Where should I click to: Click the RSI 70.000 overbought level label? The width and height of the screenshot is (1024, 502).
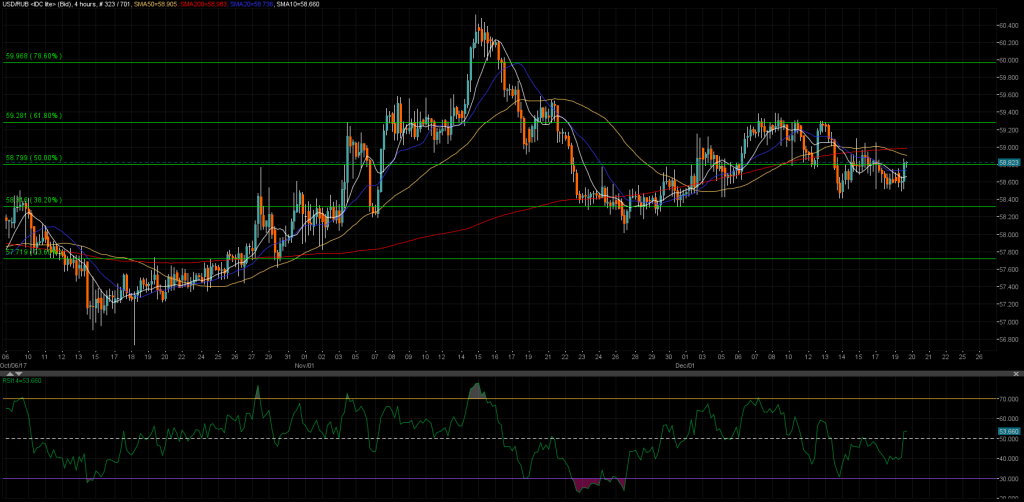coord(1006,399)
